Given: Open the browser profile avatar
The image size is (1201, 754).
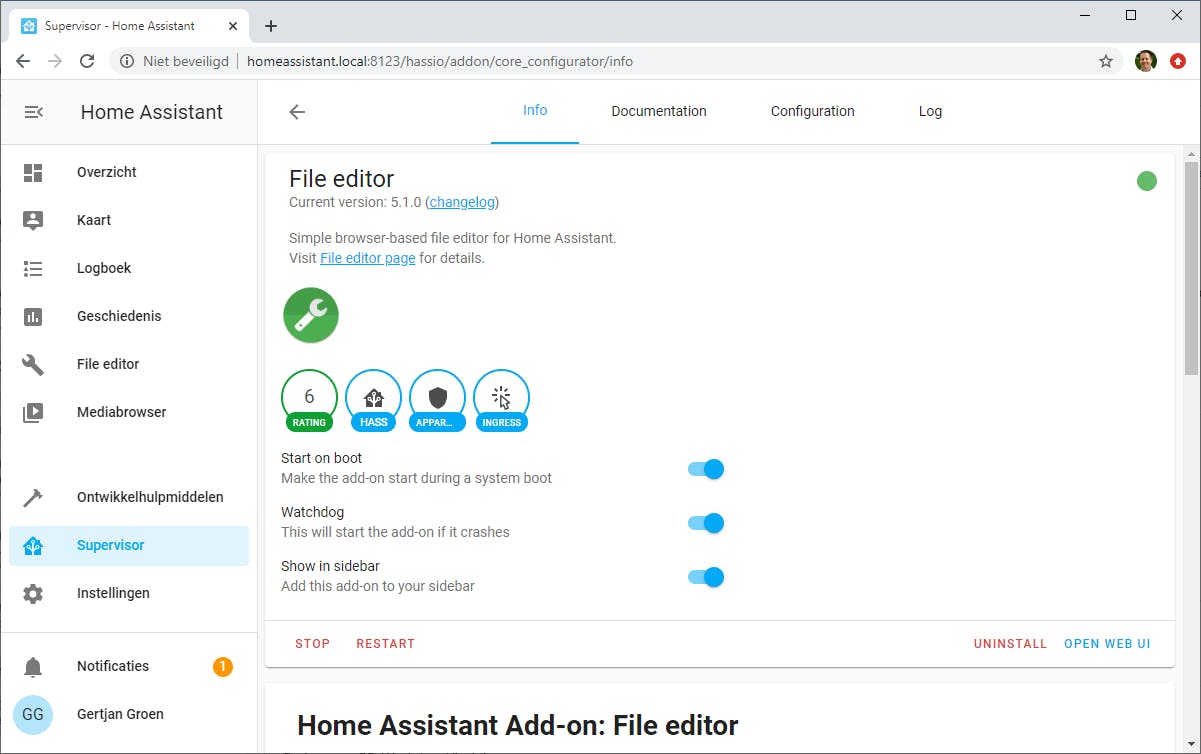Looking at the screenshot, I should [x=1146, y=61].
